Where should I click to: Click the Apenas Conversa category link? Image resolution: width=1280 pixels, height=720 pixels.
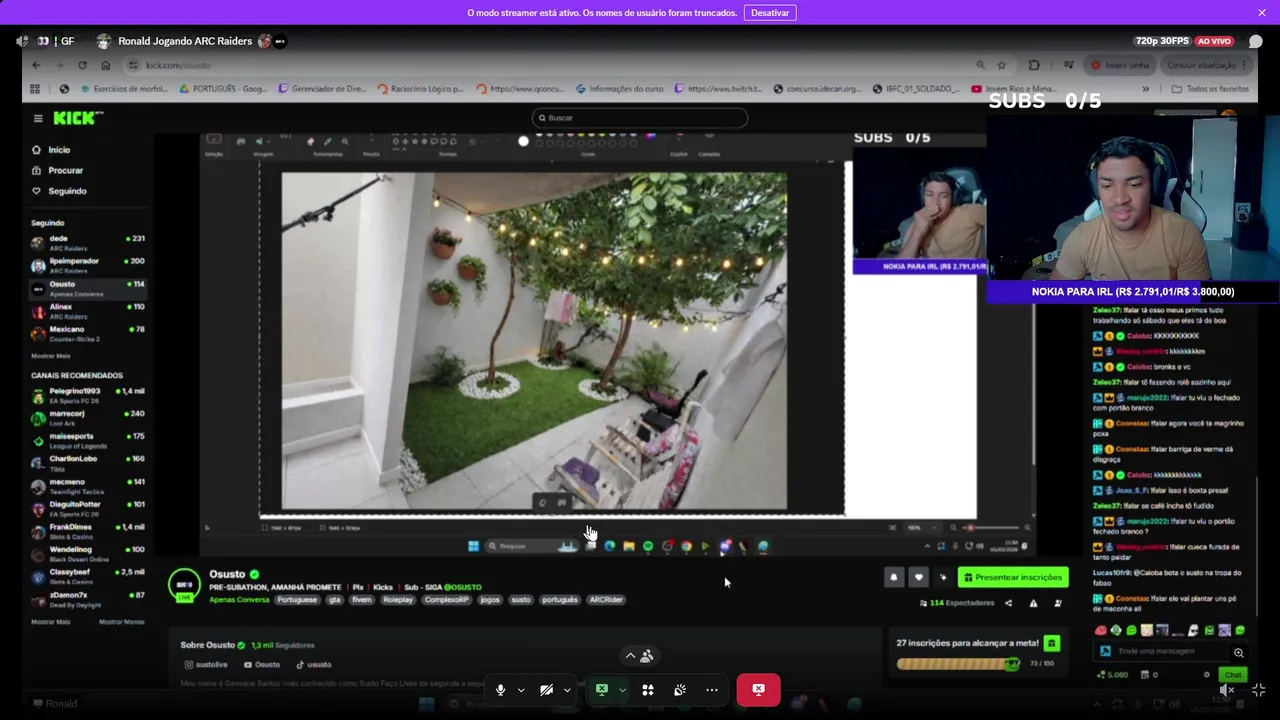click(x=239, y=600)
